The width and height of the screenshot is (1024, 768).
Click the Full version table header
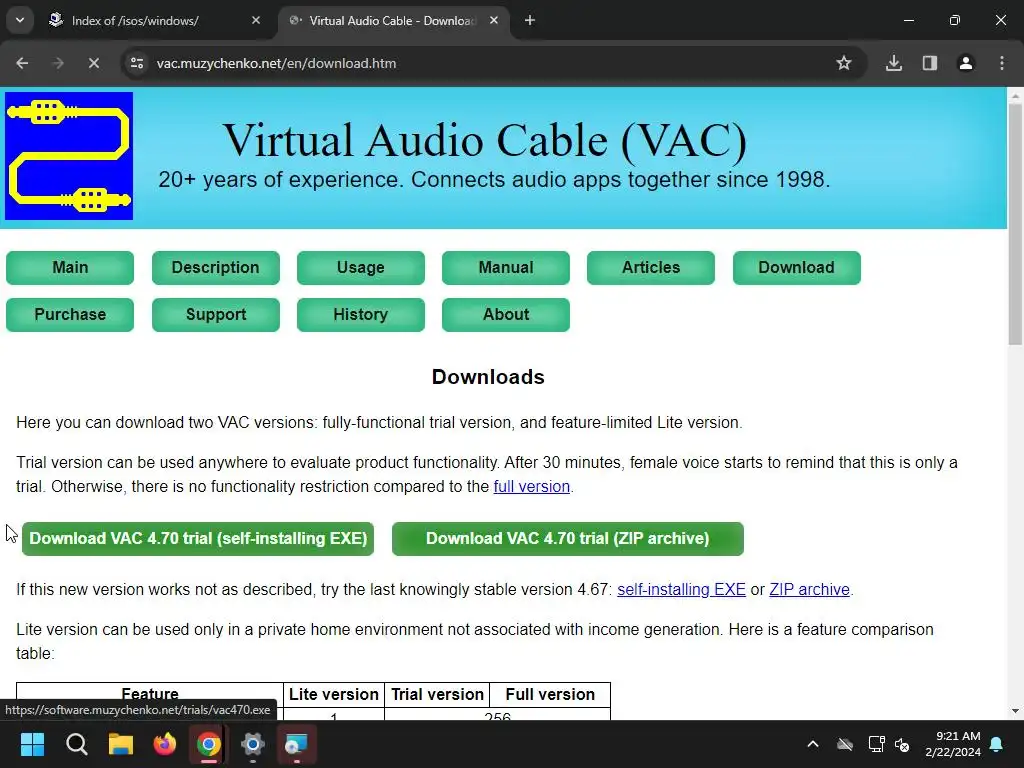[550, 694]
